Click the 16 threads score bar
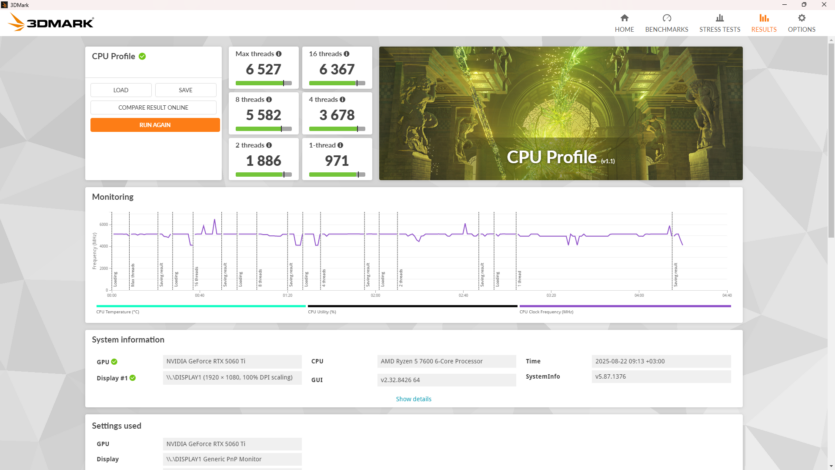This screenshot has width=835, height=470. click(337, 83)
